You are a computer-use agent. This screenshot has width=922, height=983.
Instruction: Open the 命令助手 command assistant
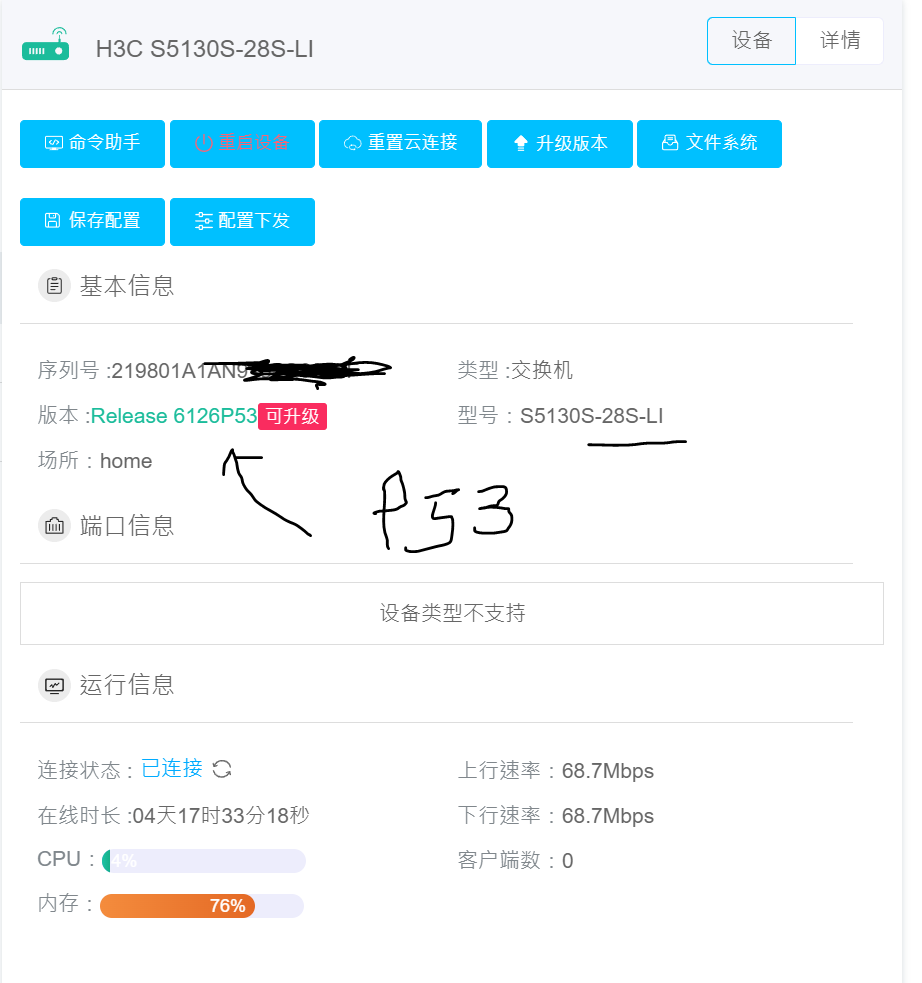[92, 144]
